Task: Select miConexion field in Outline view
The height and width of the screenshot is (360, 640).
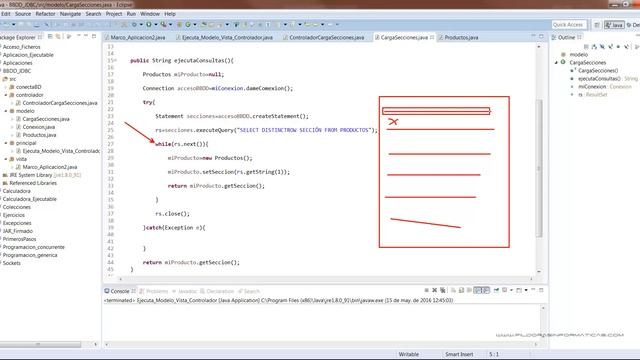Action: [601, 87]
